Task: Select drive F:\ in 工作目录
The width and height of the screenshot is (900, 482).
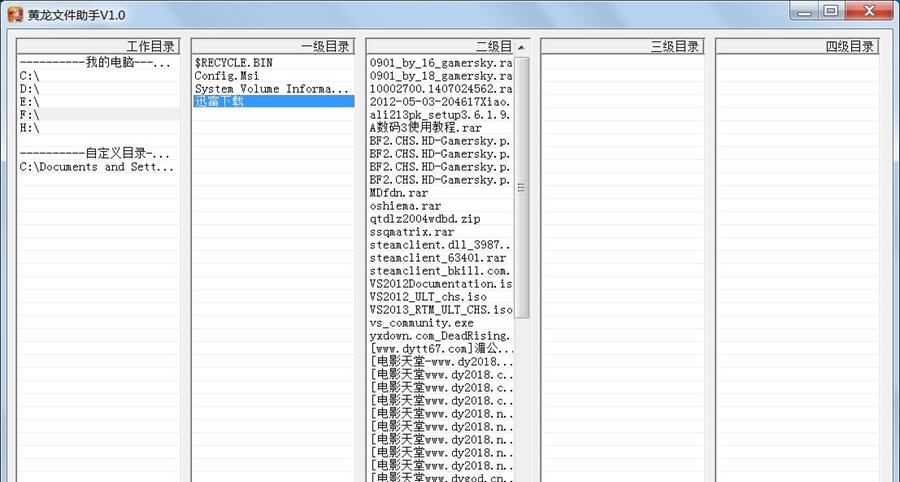Action: [98, 115]
